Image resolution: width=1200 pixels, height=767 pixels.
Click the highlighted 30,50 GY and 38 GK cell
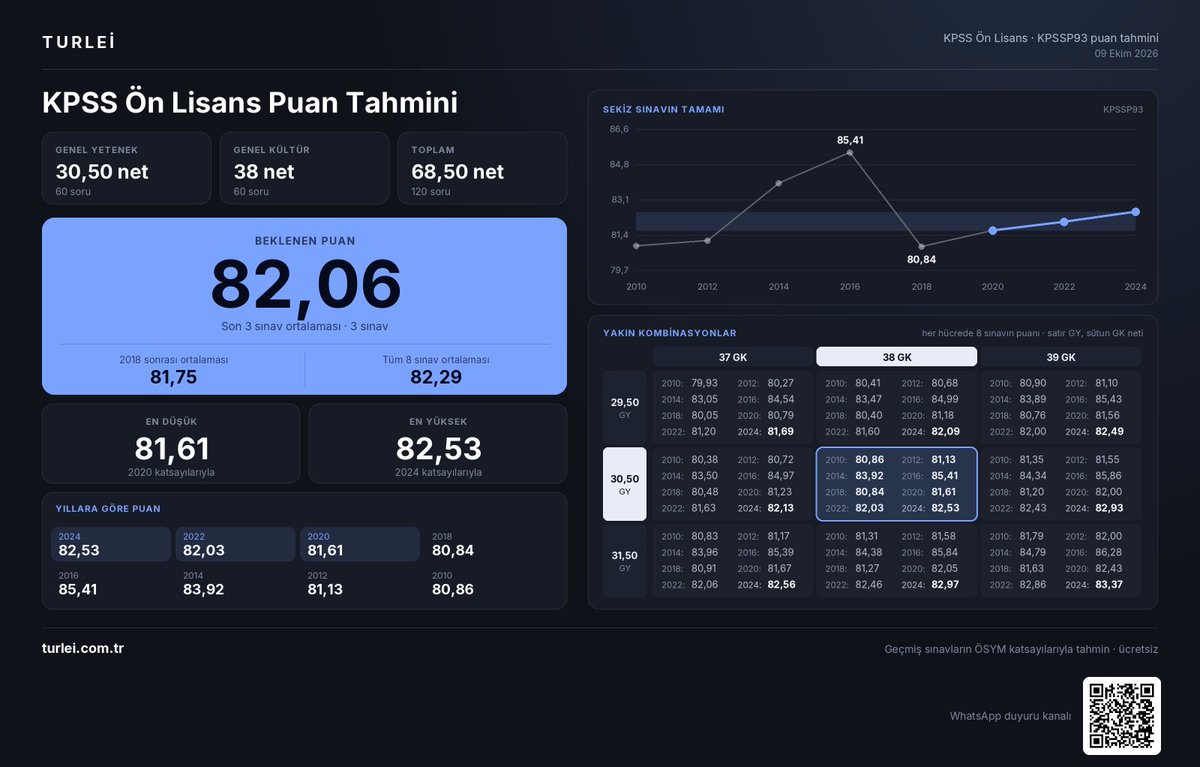coord(897,484)
